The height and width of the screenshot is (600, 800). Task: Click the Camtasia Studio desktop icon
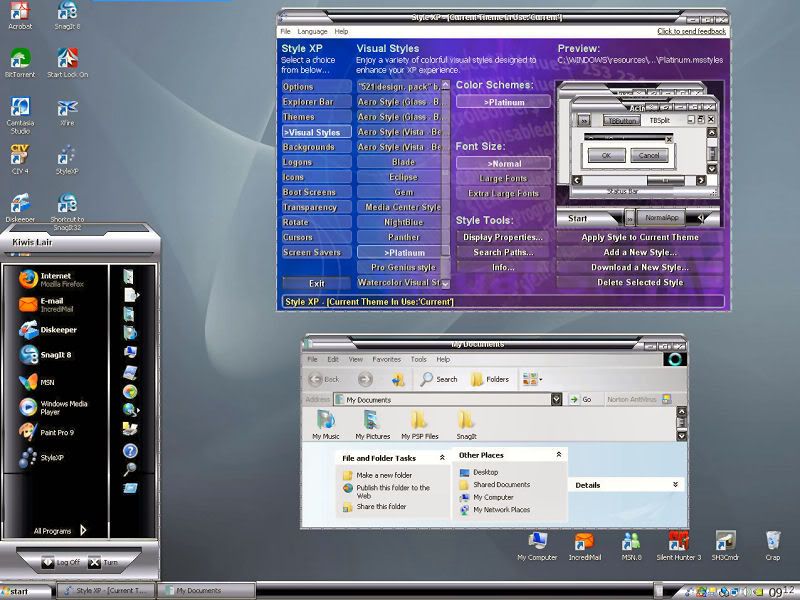tap(20, 115)
